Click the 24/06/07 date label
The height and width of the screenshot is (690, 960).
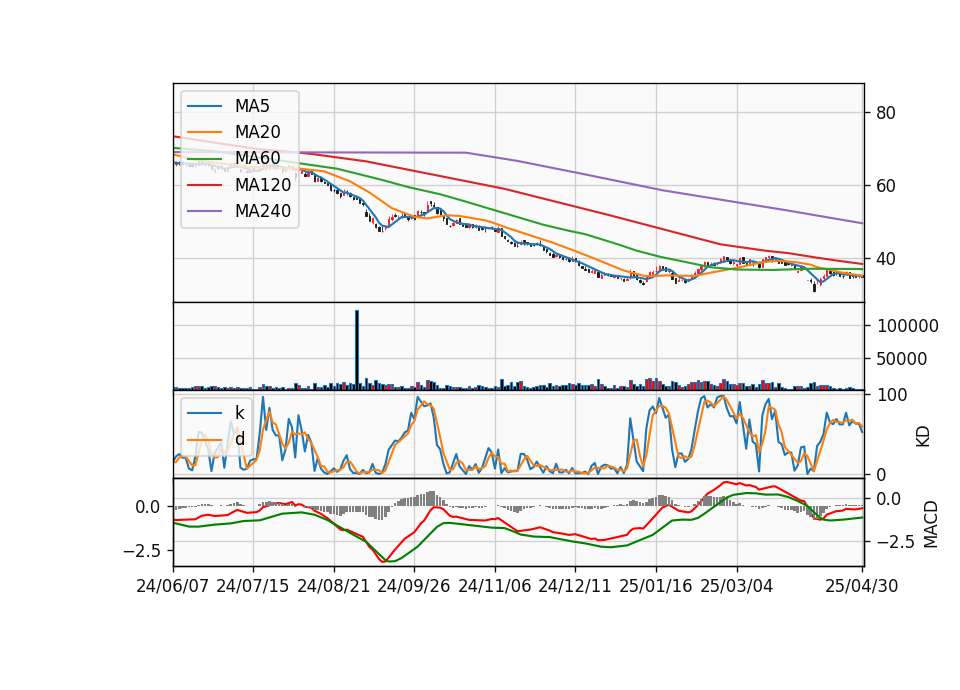(x=173, y=587)
